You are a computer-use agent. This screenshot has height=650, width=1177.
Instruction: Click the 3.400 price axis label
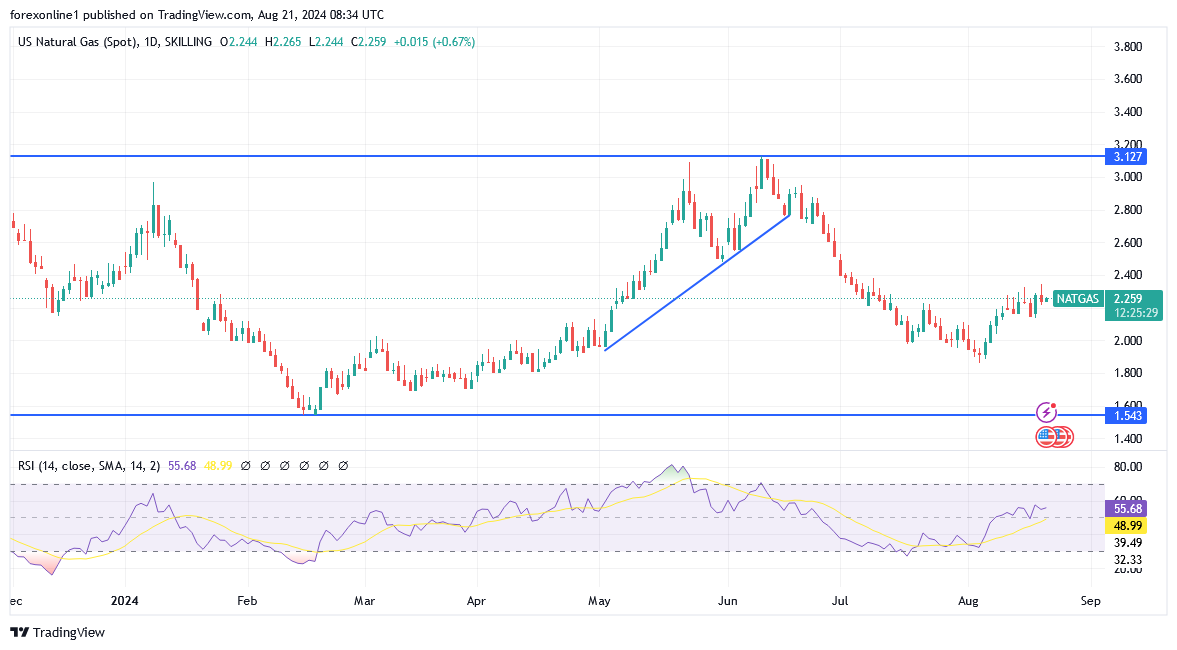(x=1127, y=112)
